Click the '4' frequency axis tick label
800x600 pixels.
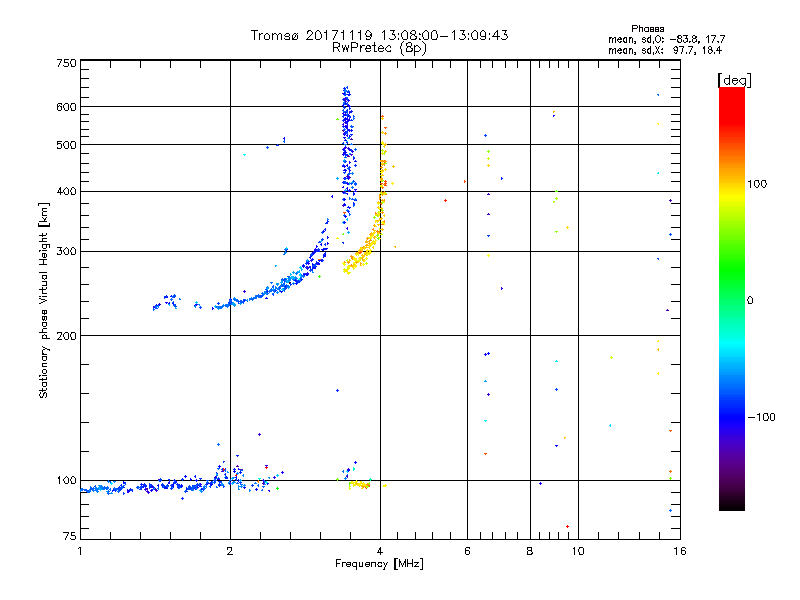click(x=380, y=551)
